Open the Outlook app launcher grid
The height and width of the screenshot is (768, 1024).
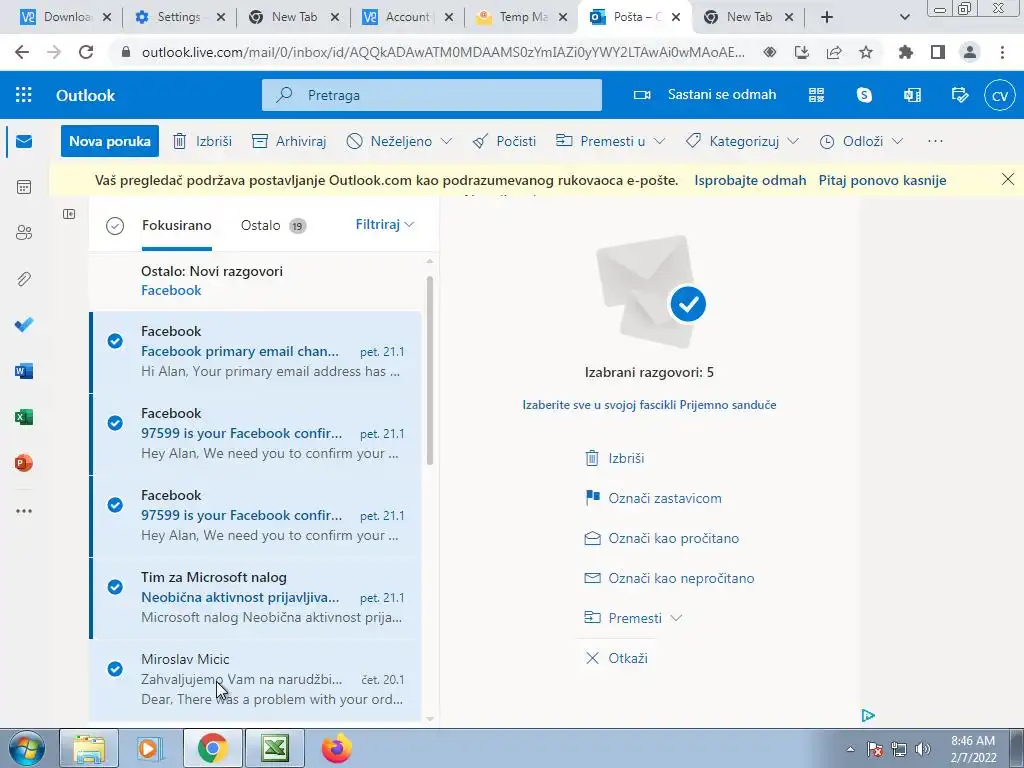point(24,95)
